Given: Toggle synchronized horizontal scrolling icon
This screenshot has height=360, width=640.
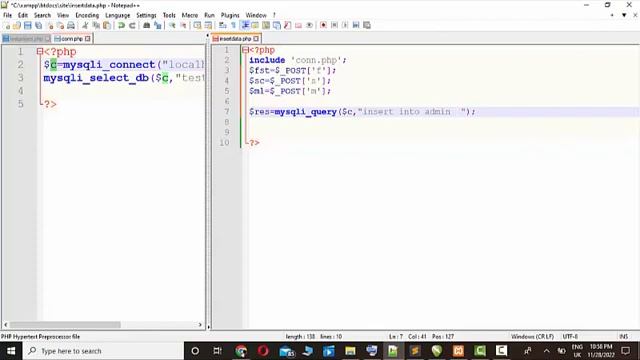Looking at the screenshot, I should pyautogui.click(x=208, y=26).
